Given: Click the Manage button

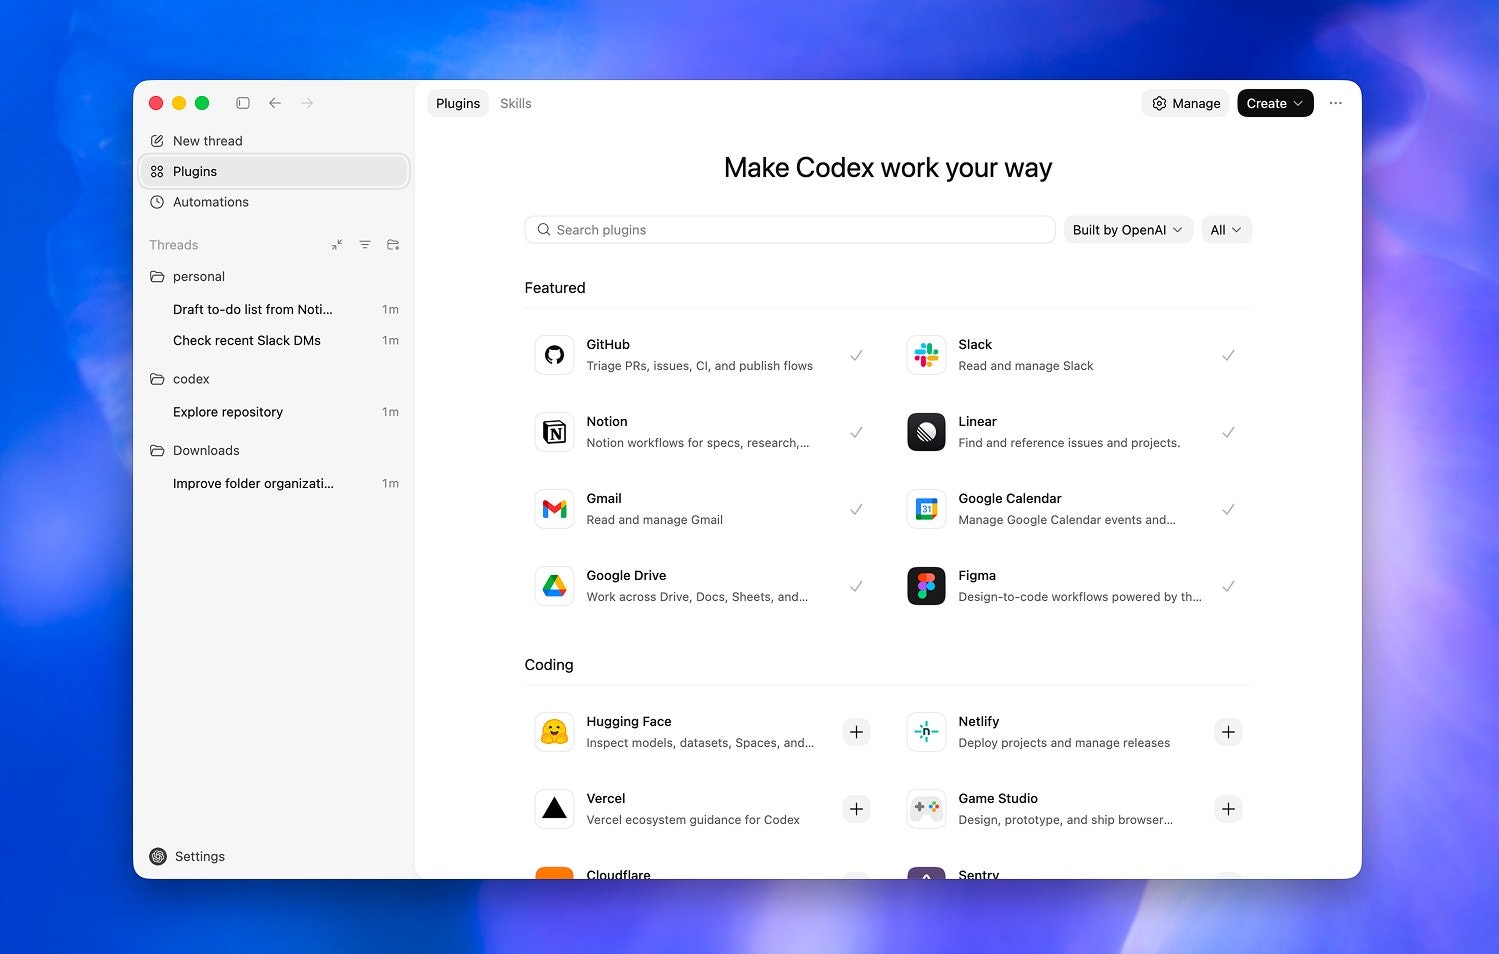Looking at the screenshot, I should [x=1185, y=103].
